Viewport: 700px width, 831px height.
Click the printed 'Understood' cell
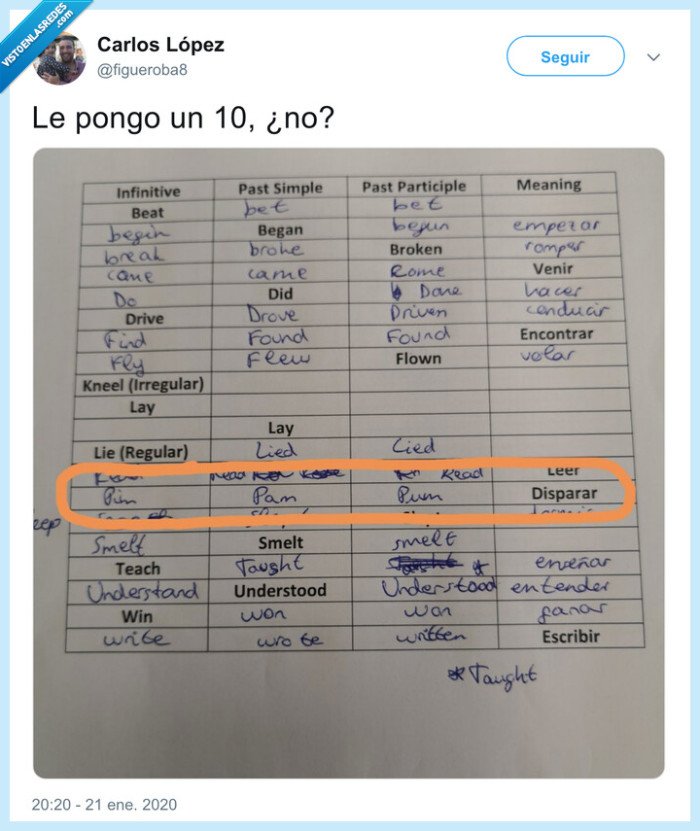(x=280, y=589)
